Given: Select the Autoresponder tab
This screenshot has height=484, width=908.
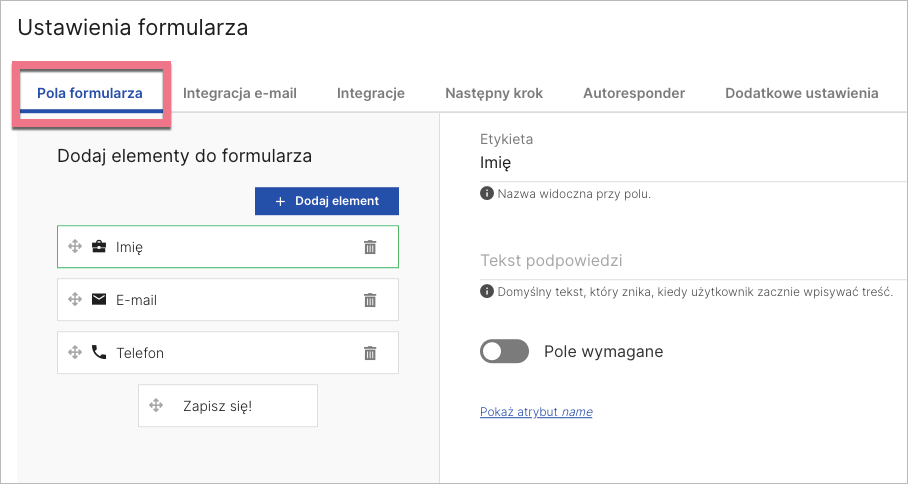Looking at the screenshot, I should click(x=634, y=94).
